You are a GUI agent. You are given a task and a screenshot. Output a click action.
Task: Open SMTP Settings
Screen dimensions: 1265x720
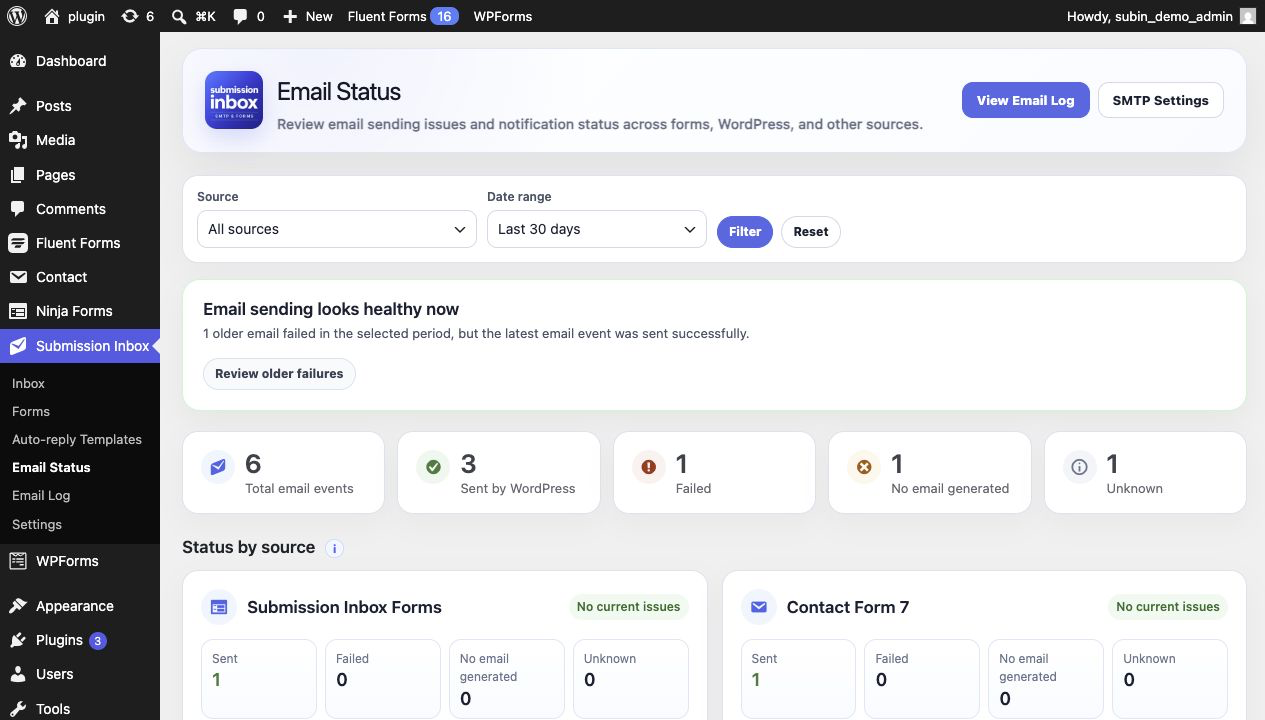click(1161, 100)
